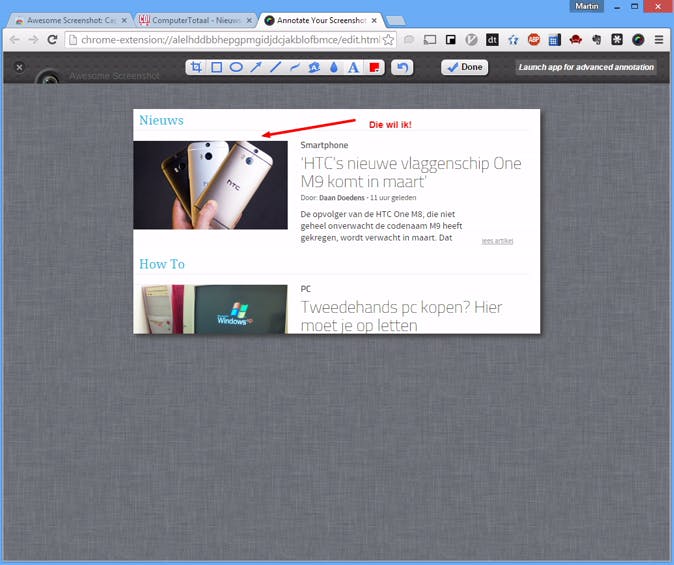Click the dt extension icon
The height and width of the screenshot is (565, 674).
(492, 40)
